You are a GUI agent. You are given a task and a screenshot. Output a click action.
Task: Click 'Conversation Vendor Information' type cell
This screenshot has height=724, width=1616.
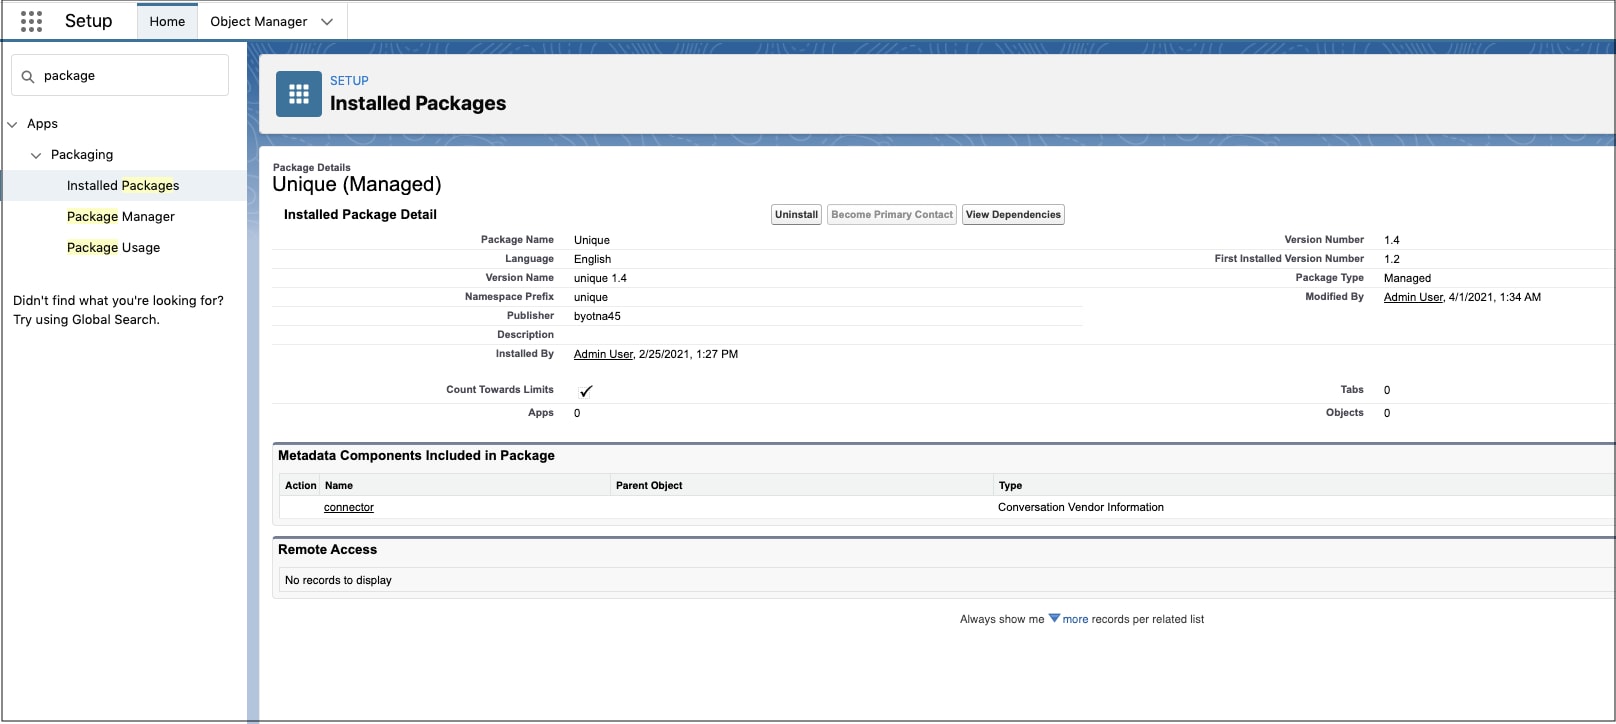pos(1081,508)
